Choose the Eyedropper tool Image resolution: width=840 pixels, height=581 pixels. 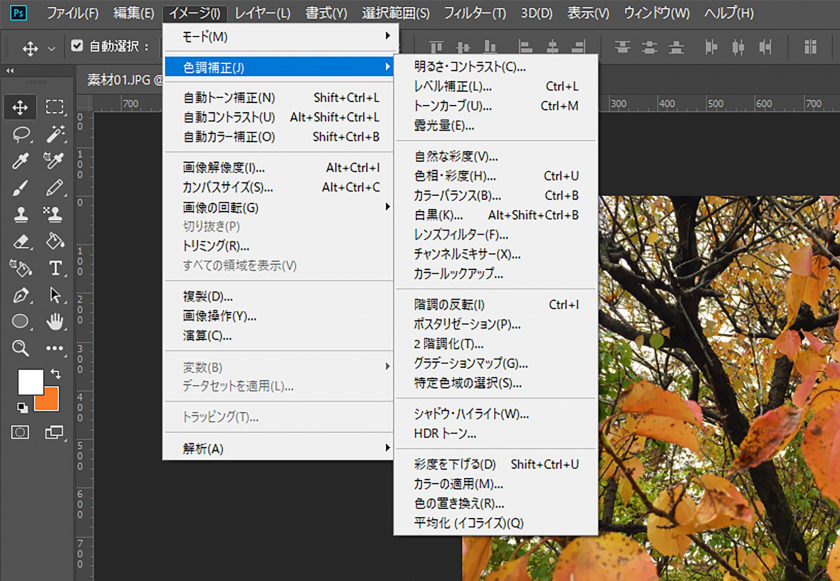coord(21,161)
